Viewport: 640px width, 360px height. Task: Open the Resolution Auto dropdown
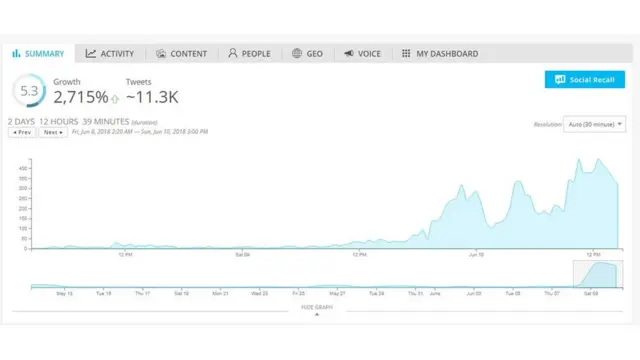594,124
